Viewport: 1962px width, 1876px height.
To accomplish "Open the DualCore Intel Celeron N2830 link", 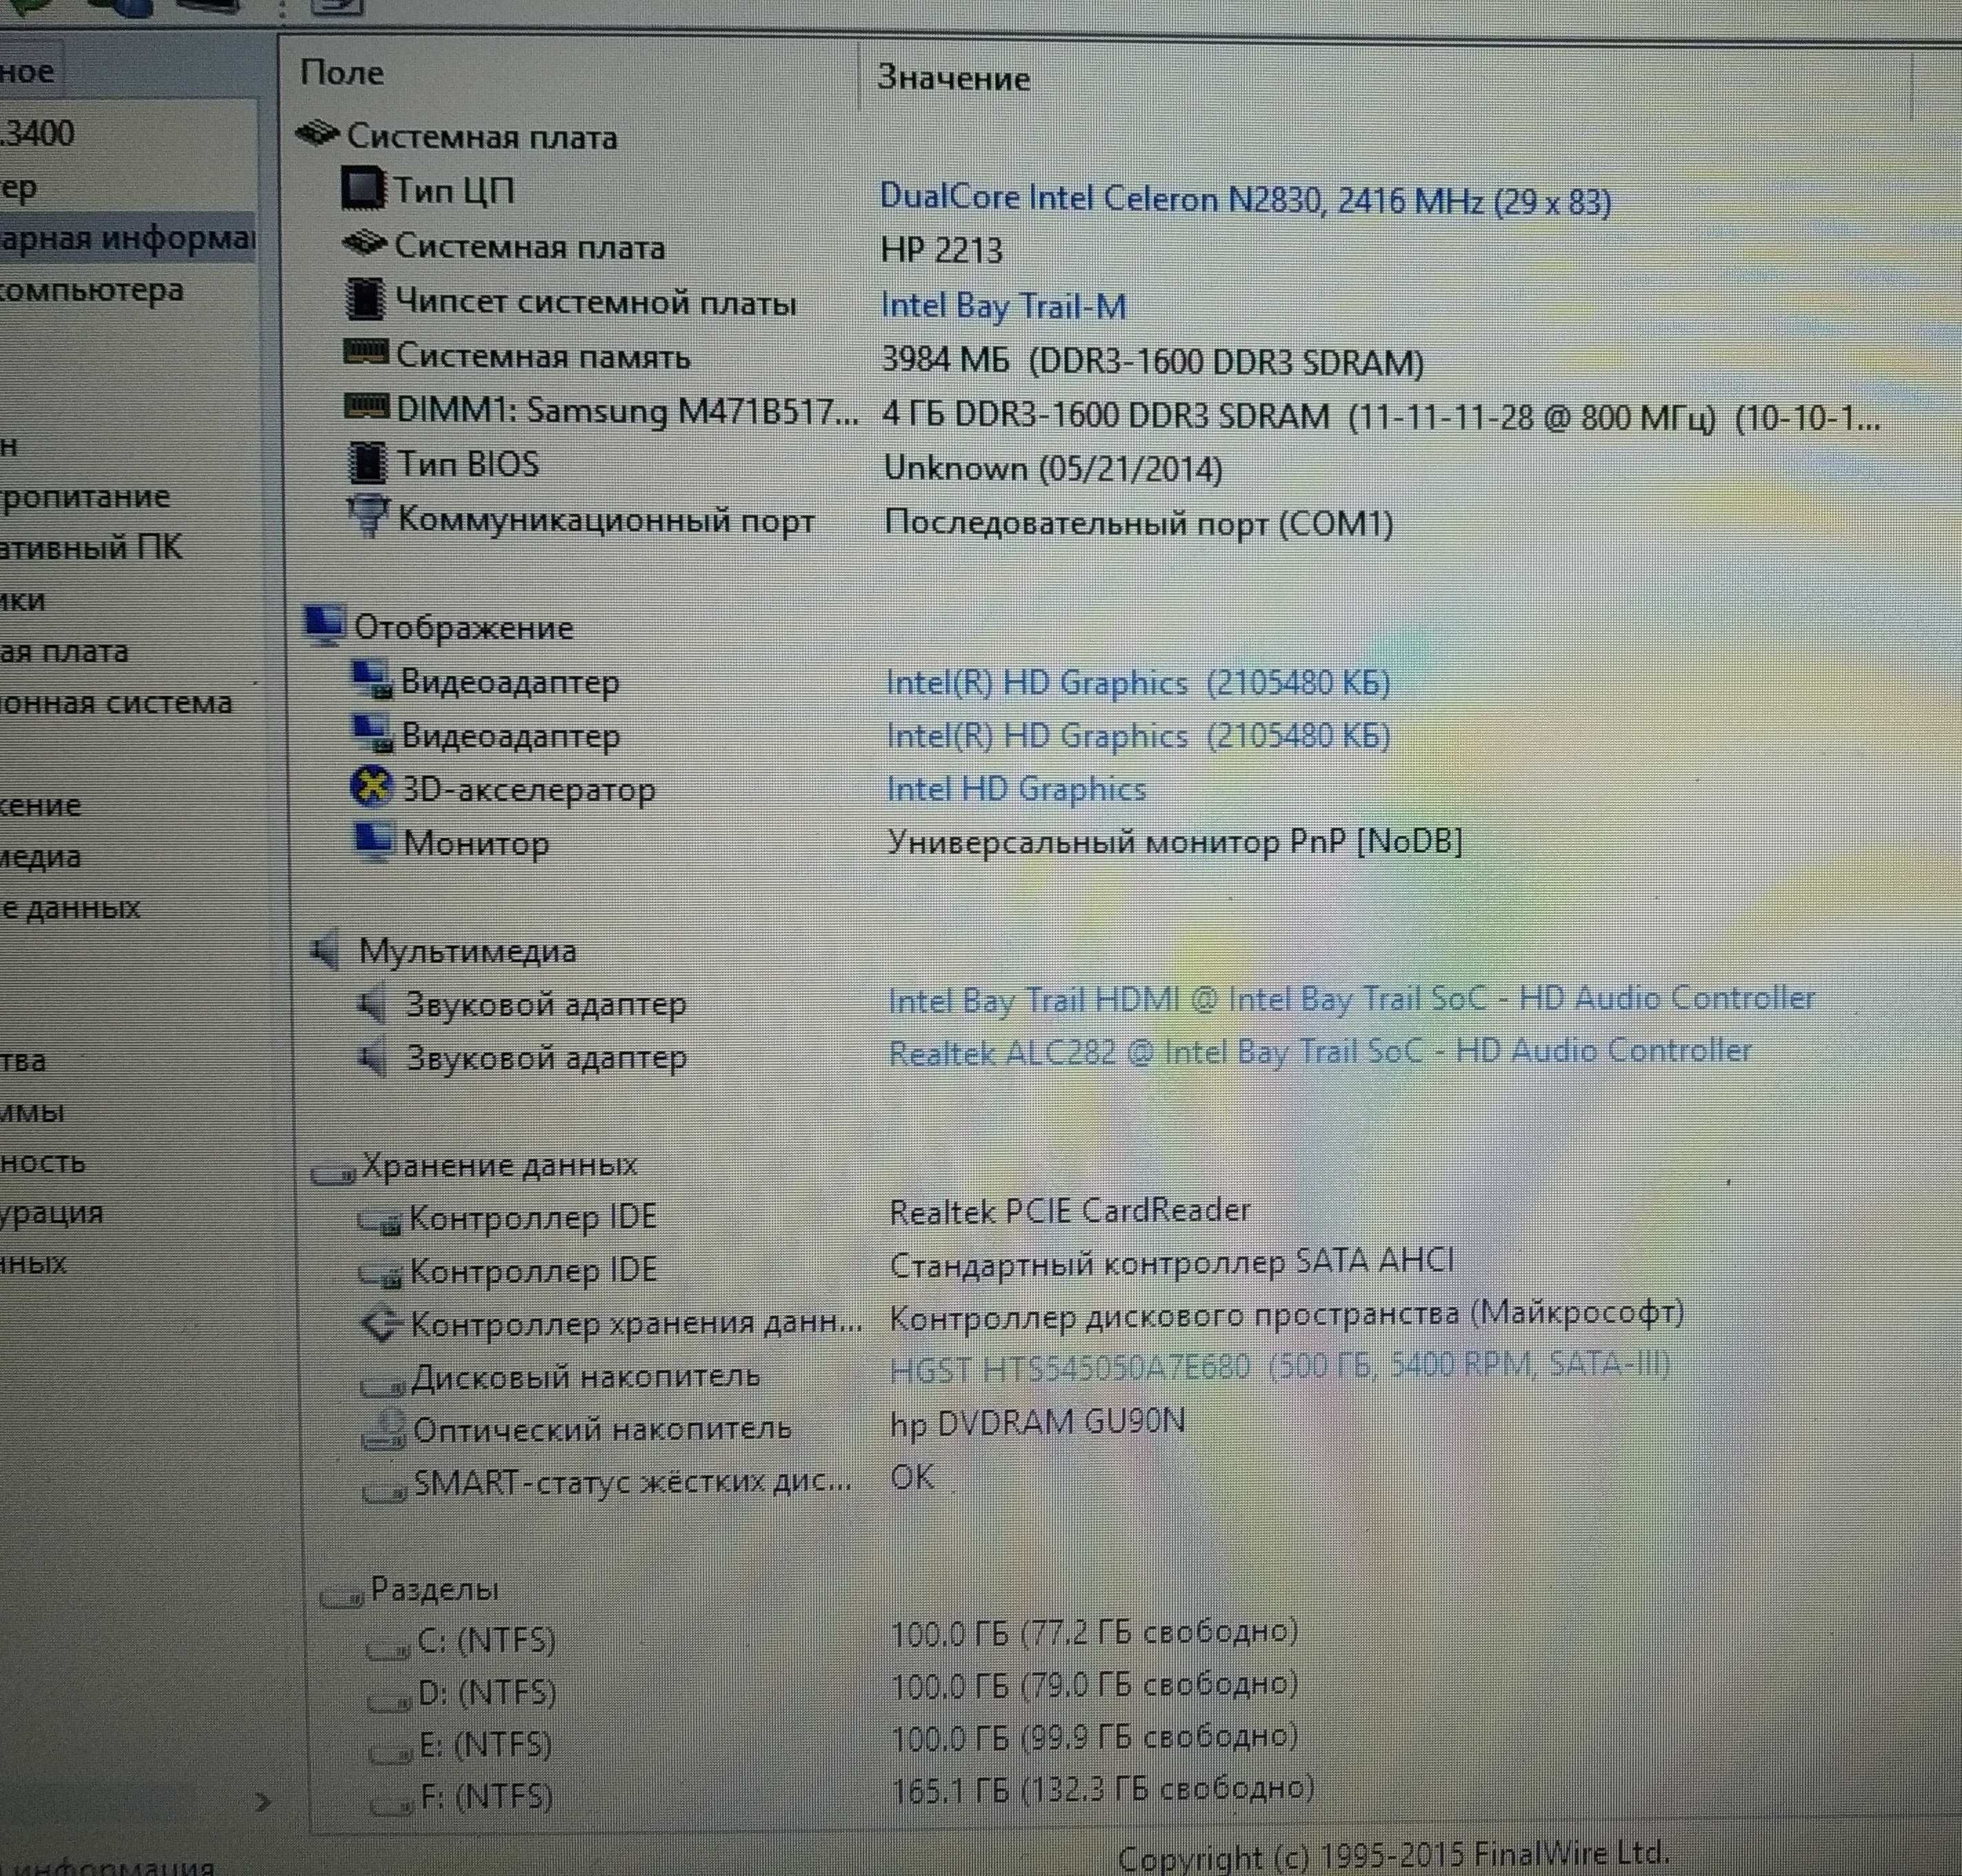I will point(1245,201).
